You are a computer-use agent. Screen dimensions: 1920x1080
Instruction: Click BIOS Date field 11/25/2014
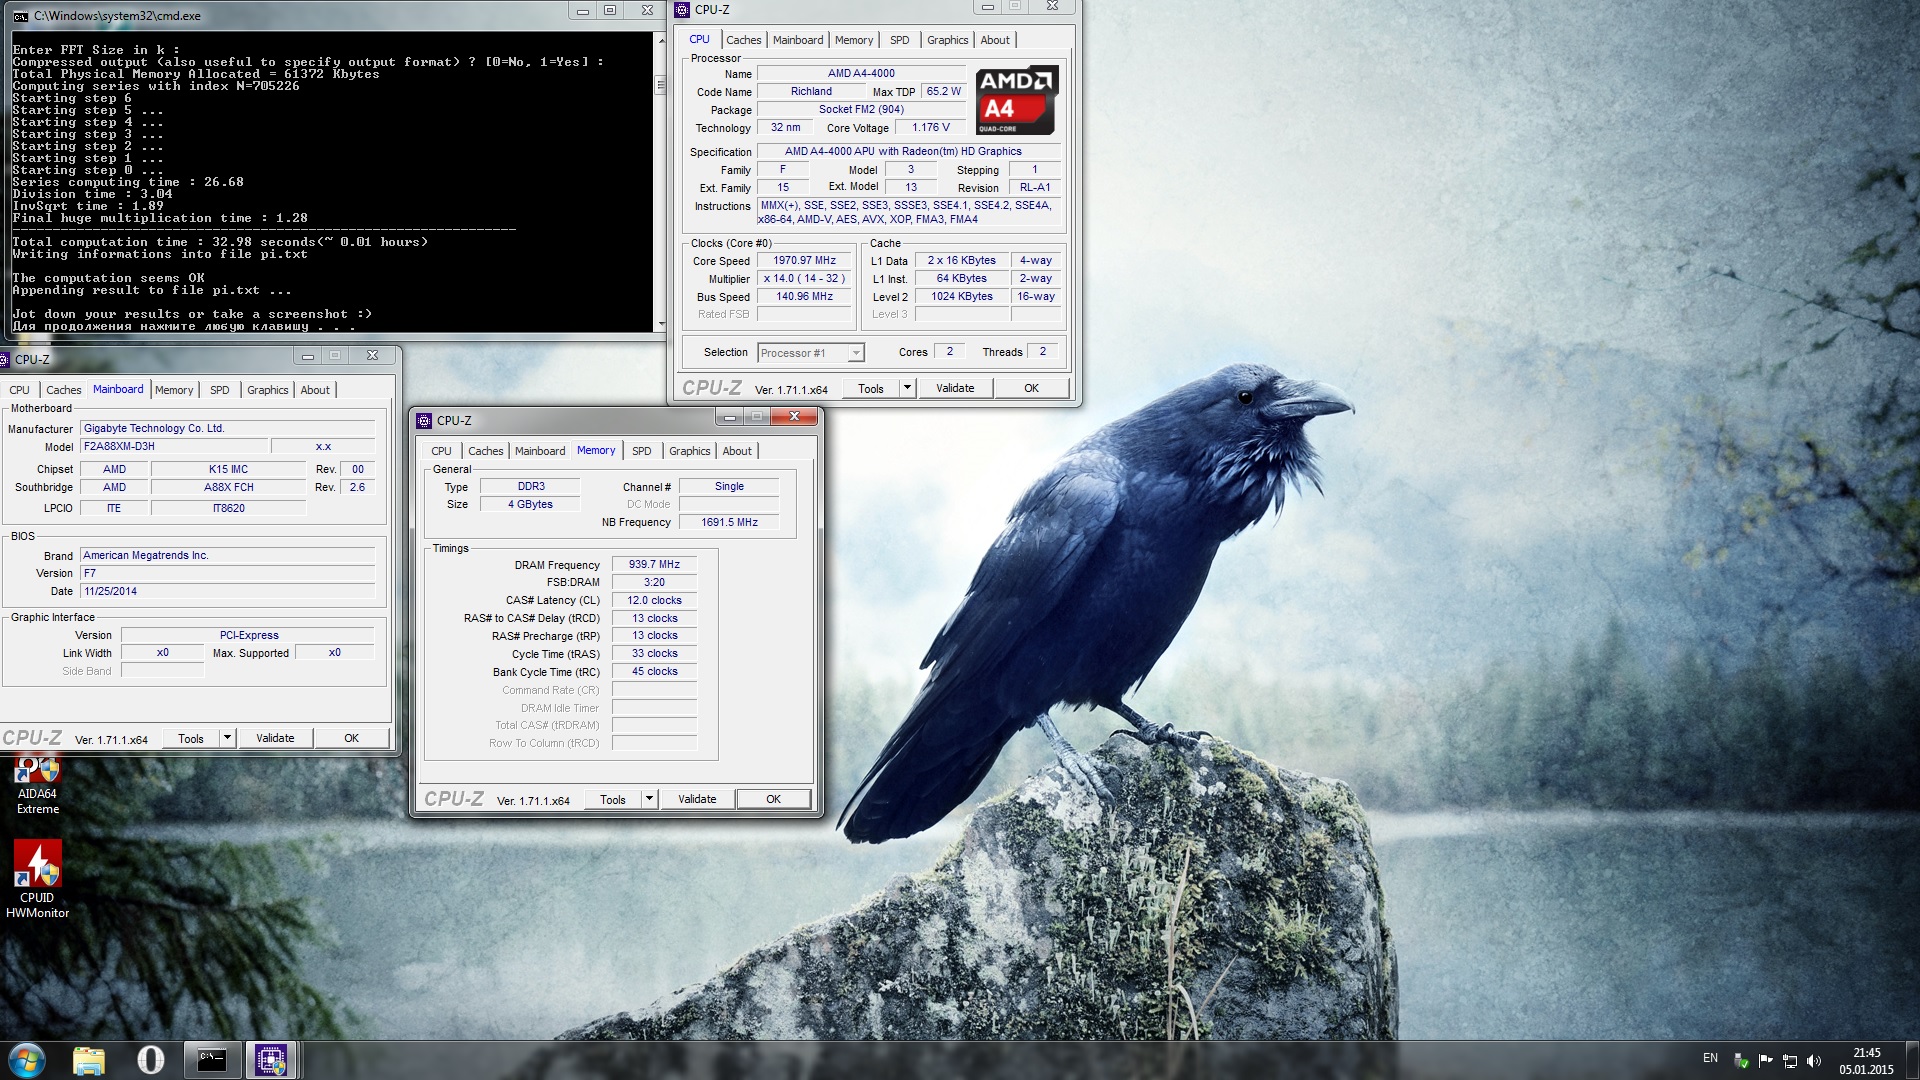[x=227, y=591]
